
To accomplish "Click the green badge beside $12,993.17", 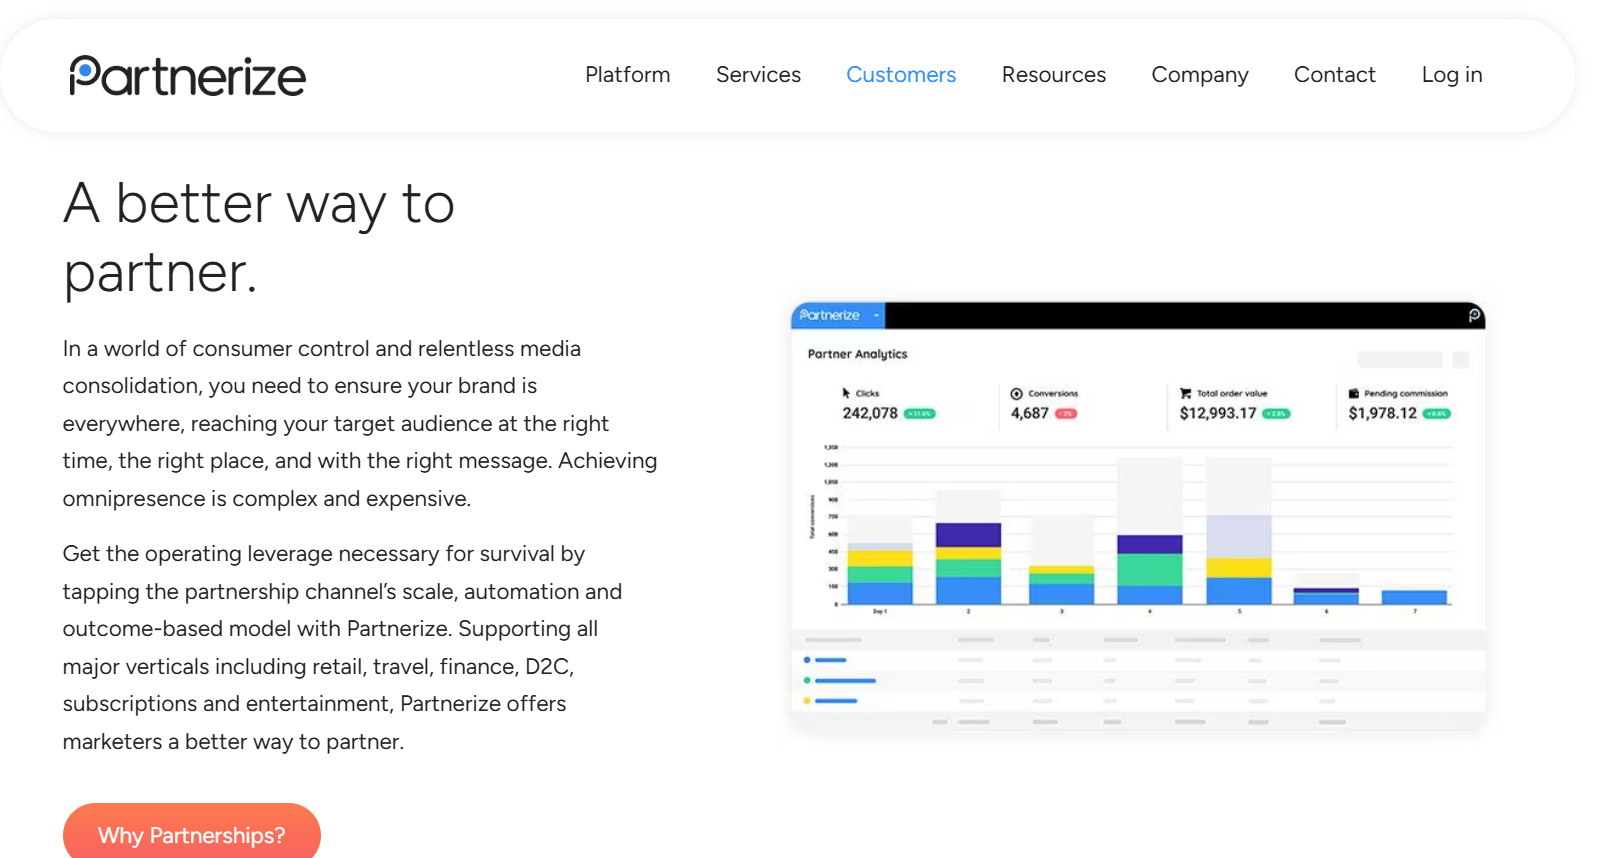I will click(1276, 413).
